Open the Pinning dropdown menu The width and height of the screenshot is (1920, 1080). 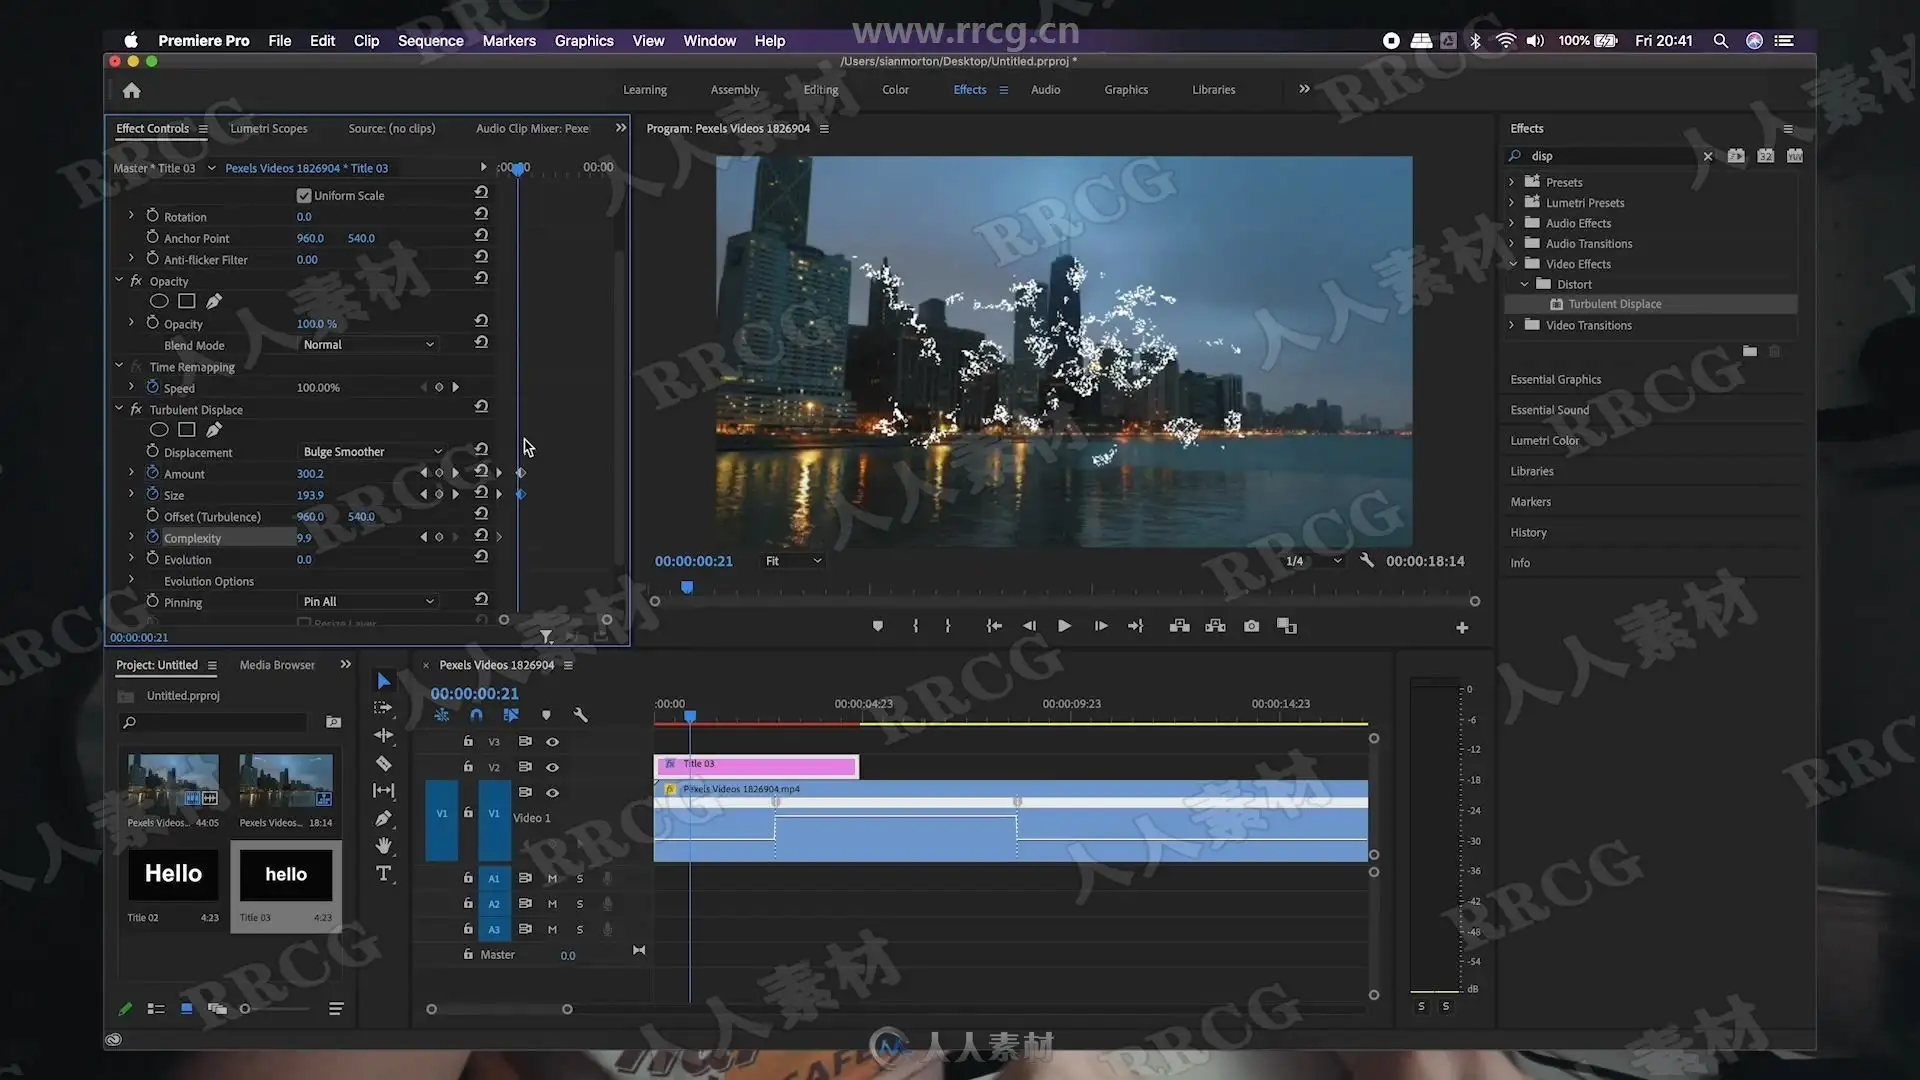point(368,601)
